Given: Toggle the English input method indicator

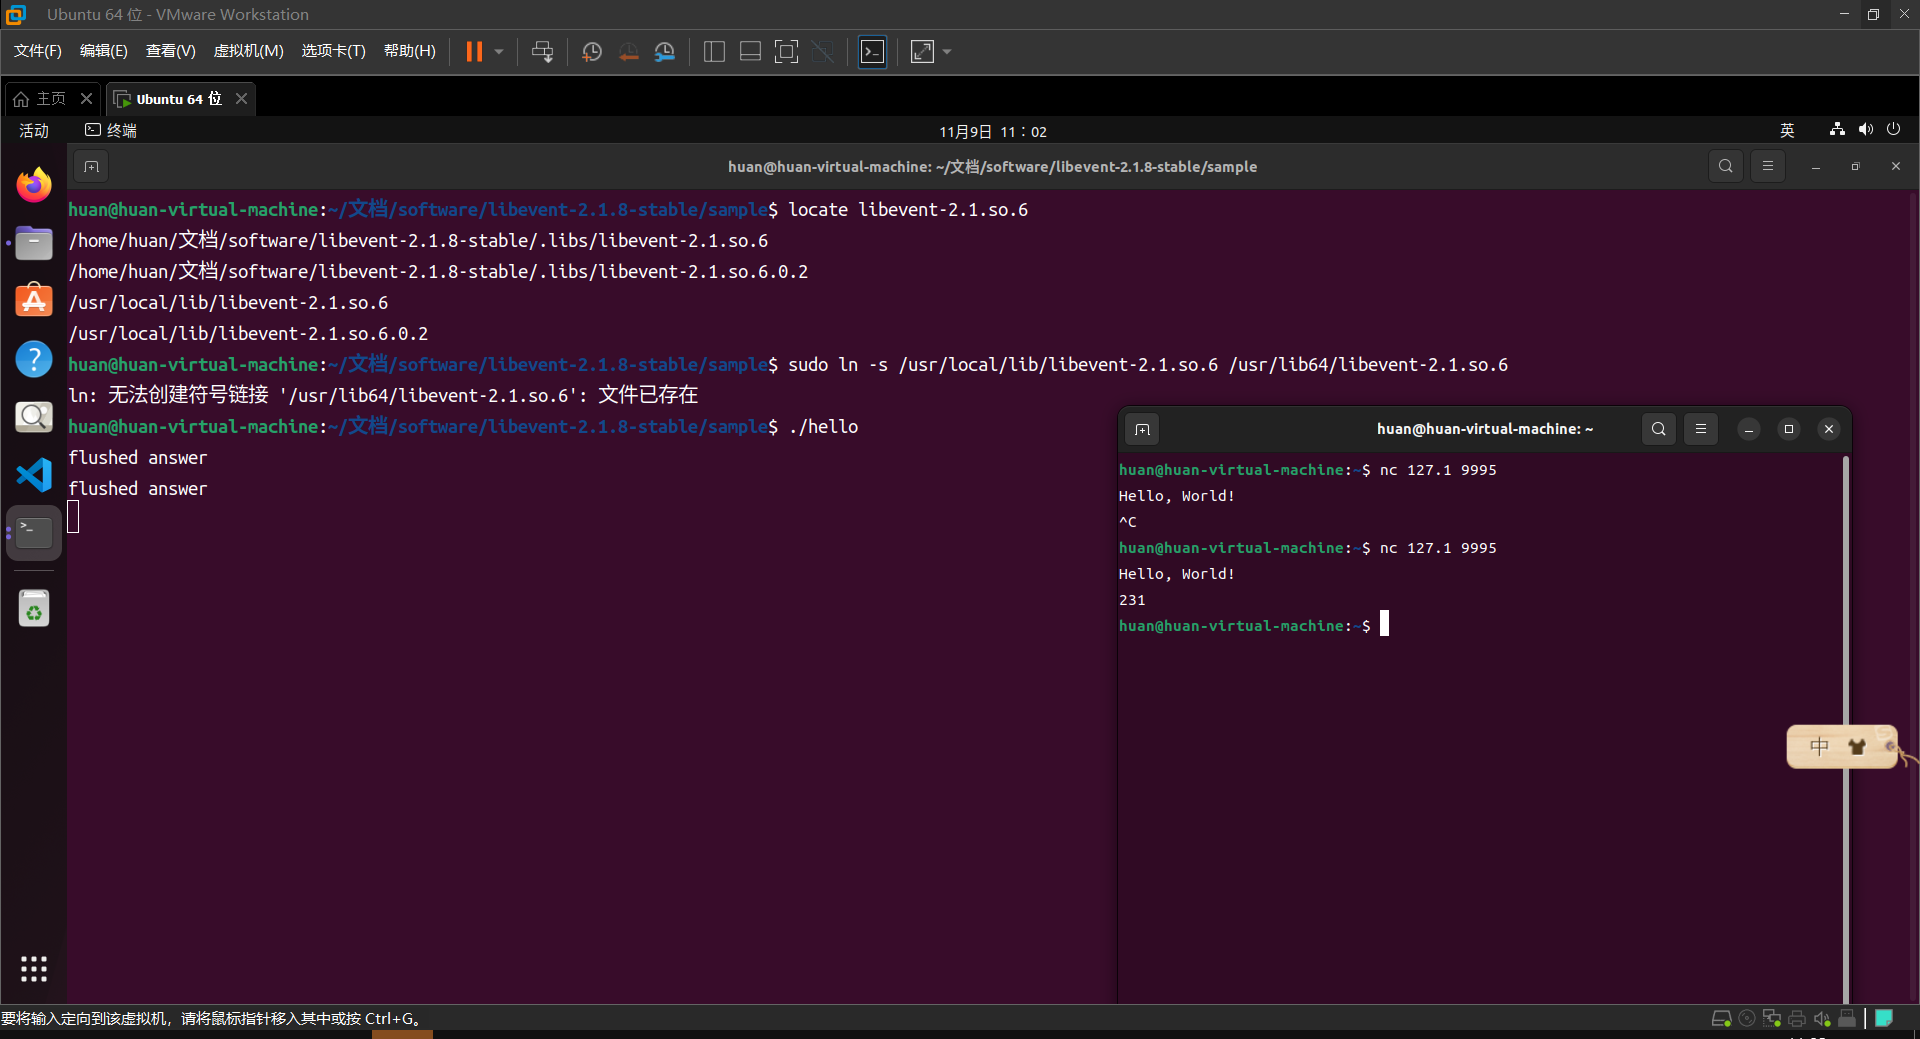Looking at the screenshot, I should coord(1787,130).
